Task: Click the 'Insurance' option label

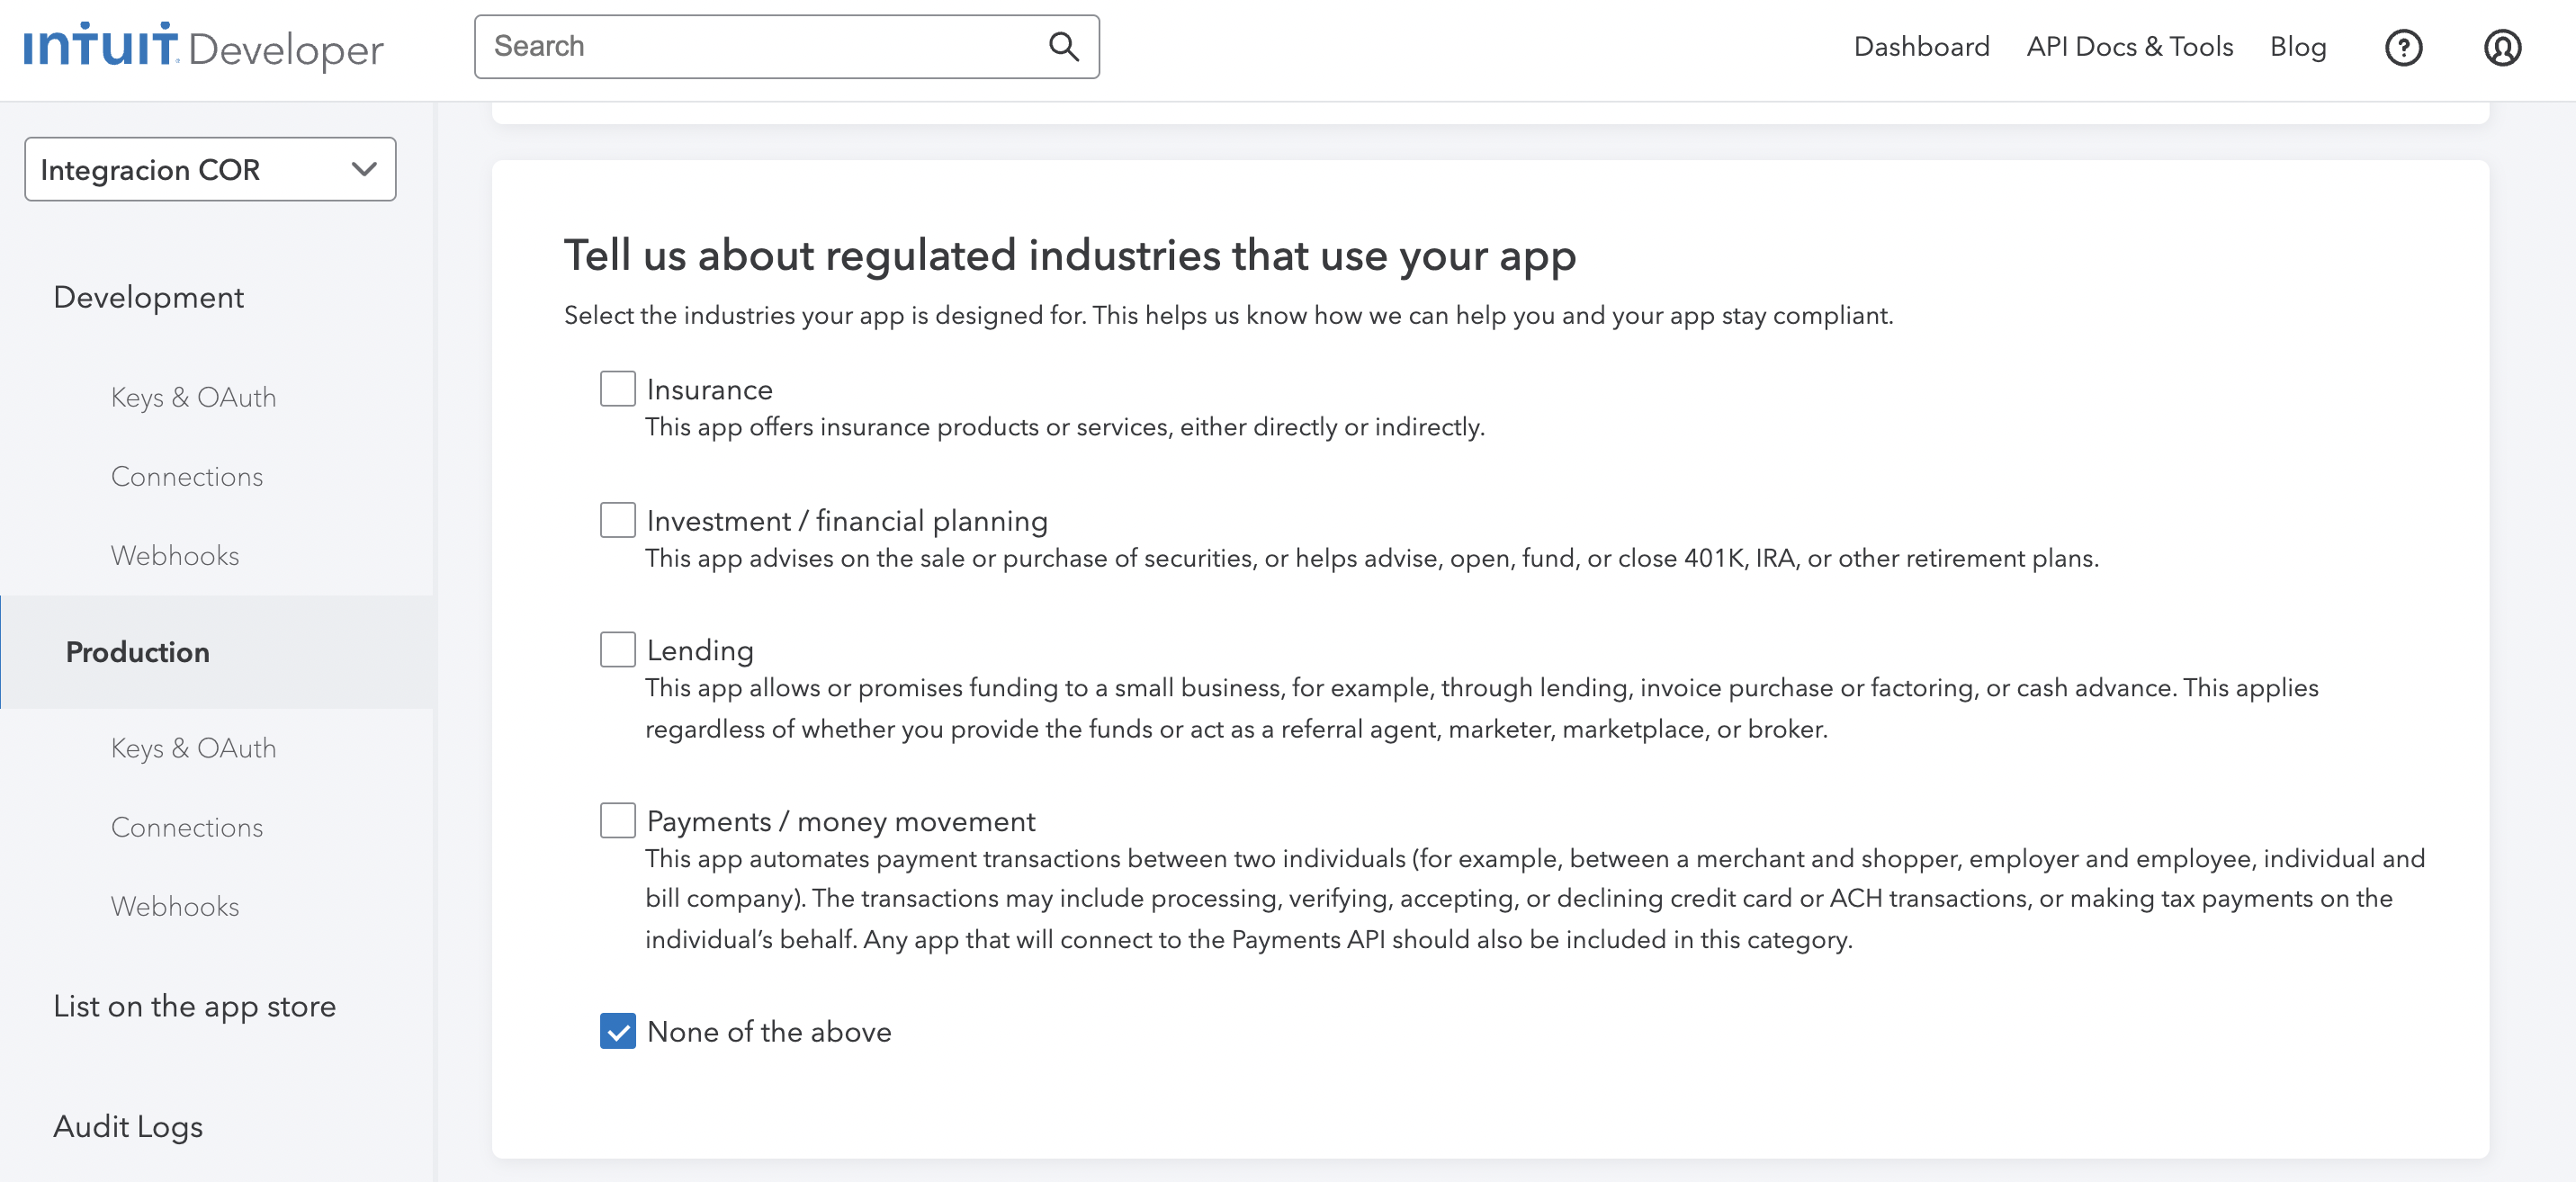Action: click(710, 389)
